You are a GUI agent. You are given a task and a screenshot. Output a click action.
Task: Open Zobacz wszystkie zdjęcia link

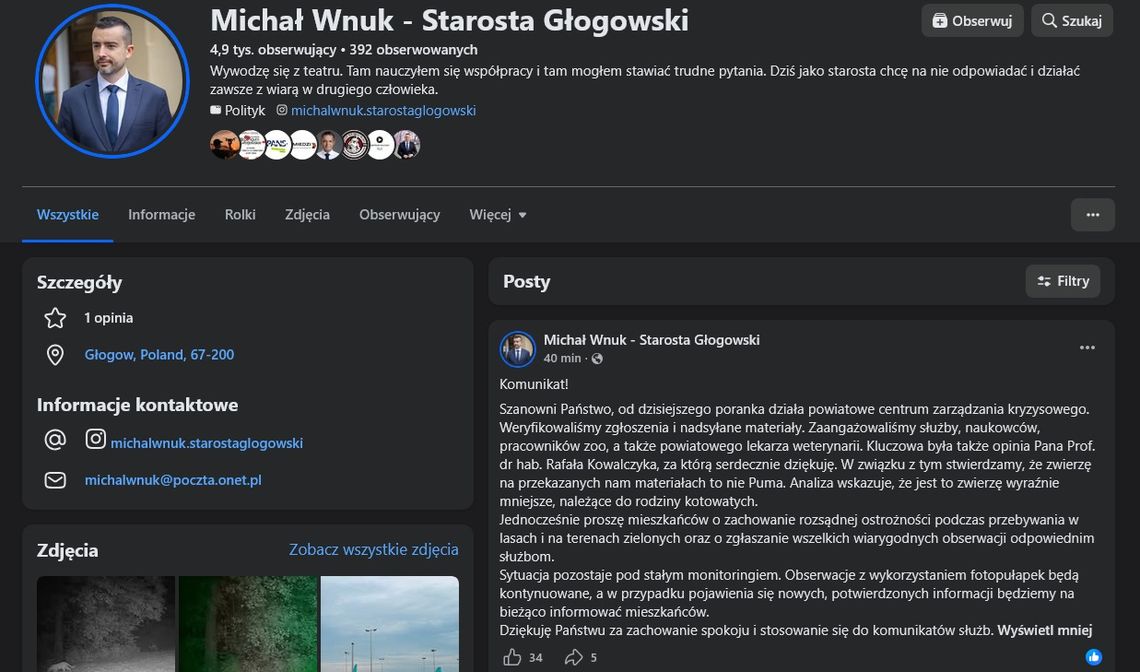pos(374,549)
